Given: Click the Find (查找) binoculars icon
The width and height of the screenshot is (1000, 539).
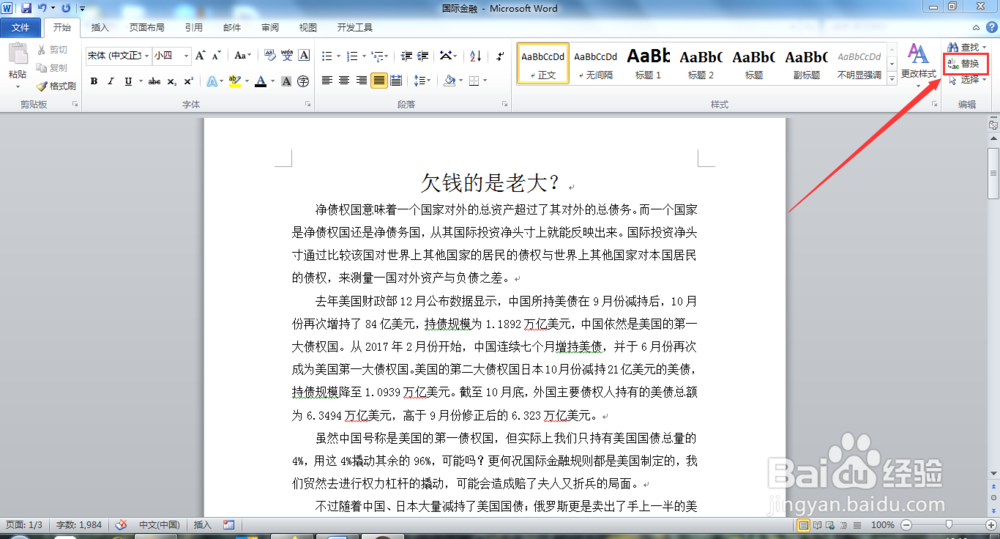Looking at the screenshot, I should click(953, 47).
